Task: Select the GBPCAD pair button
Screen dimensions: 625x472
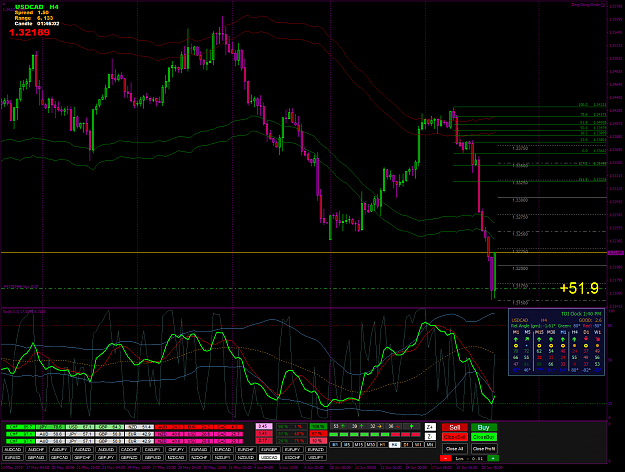Action: click(x=60, y=458)
